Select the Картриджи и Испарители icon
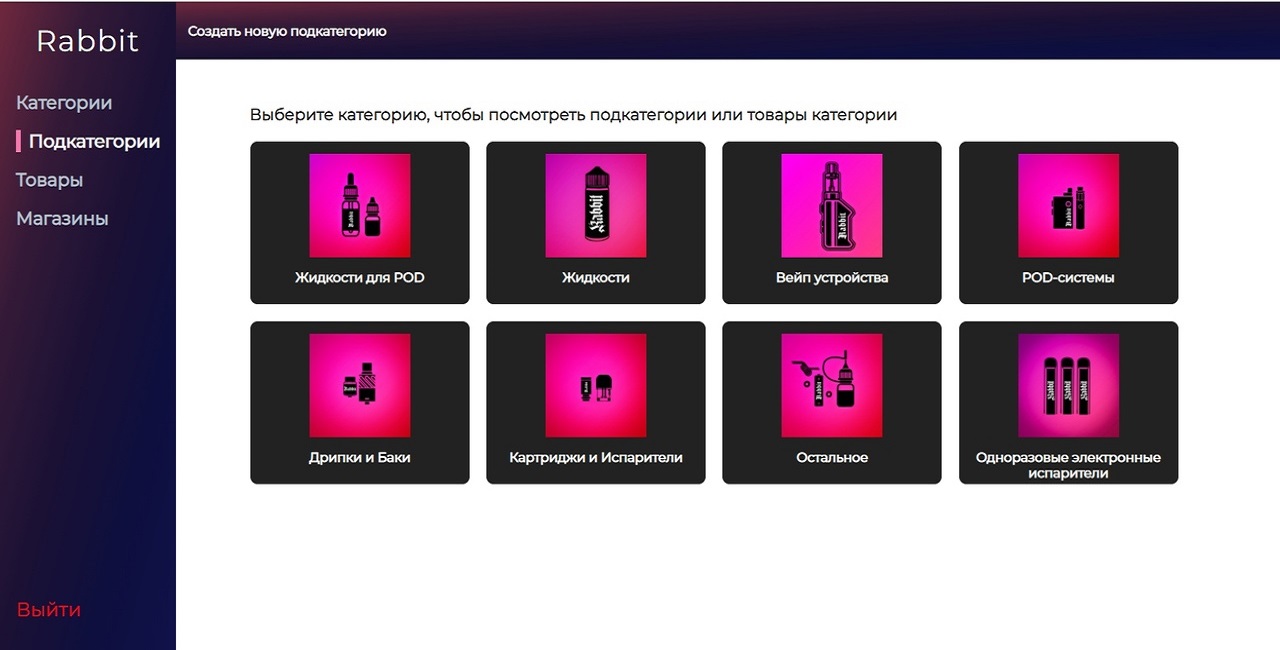Screen dimensions: 1280x650 (x=596, y=385)
